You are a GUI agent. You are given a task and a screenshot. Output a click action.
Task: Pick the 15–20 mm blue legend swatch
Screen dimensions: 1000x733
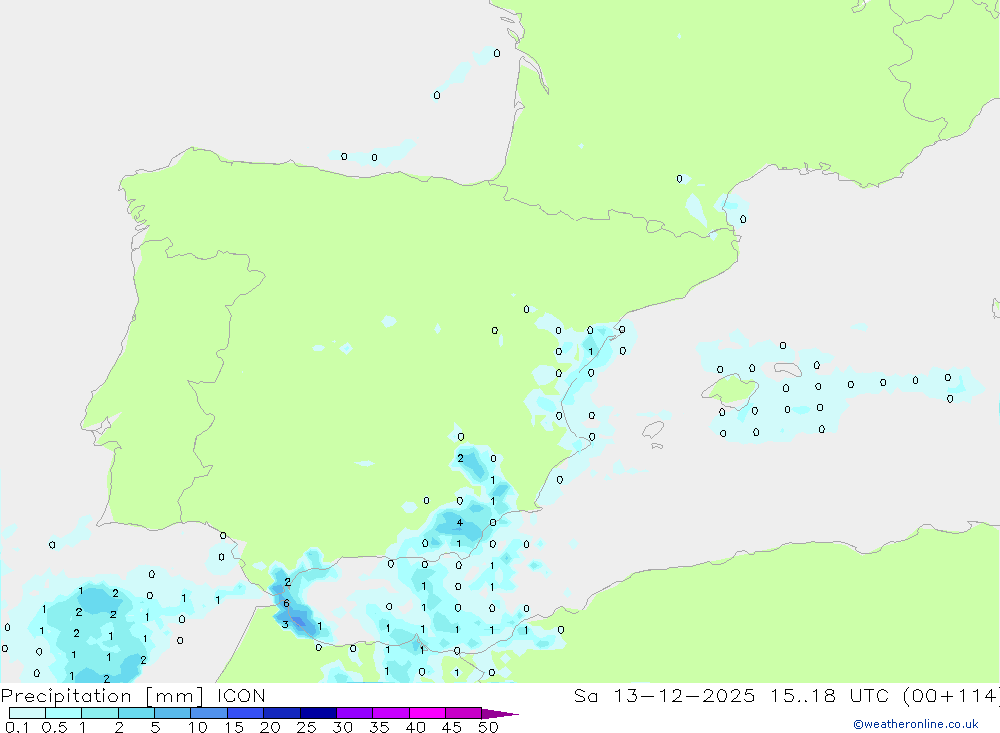coord(246,713)
